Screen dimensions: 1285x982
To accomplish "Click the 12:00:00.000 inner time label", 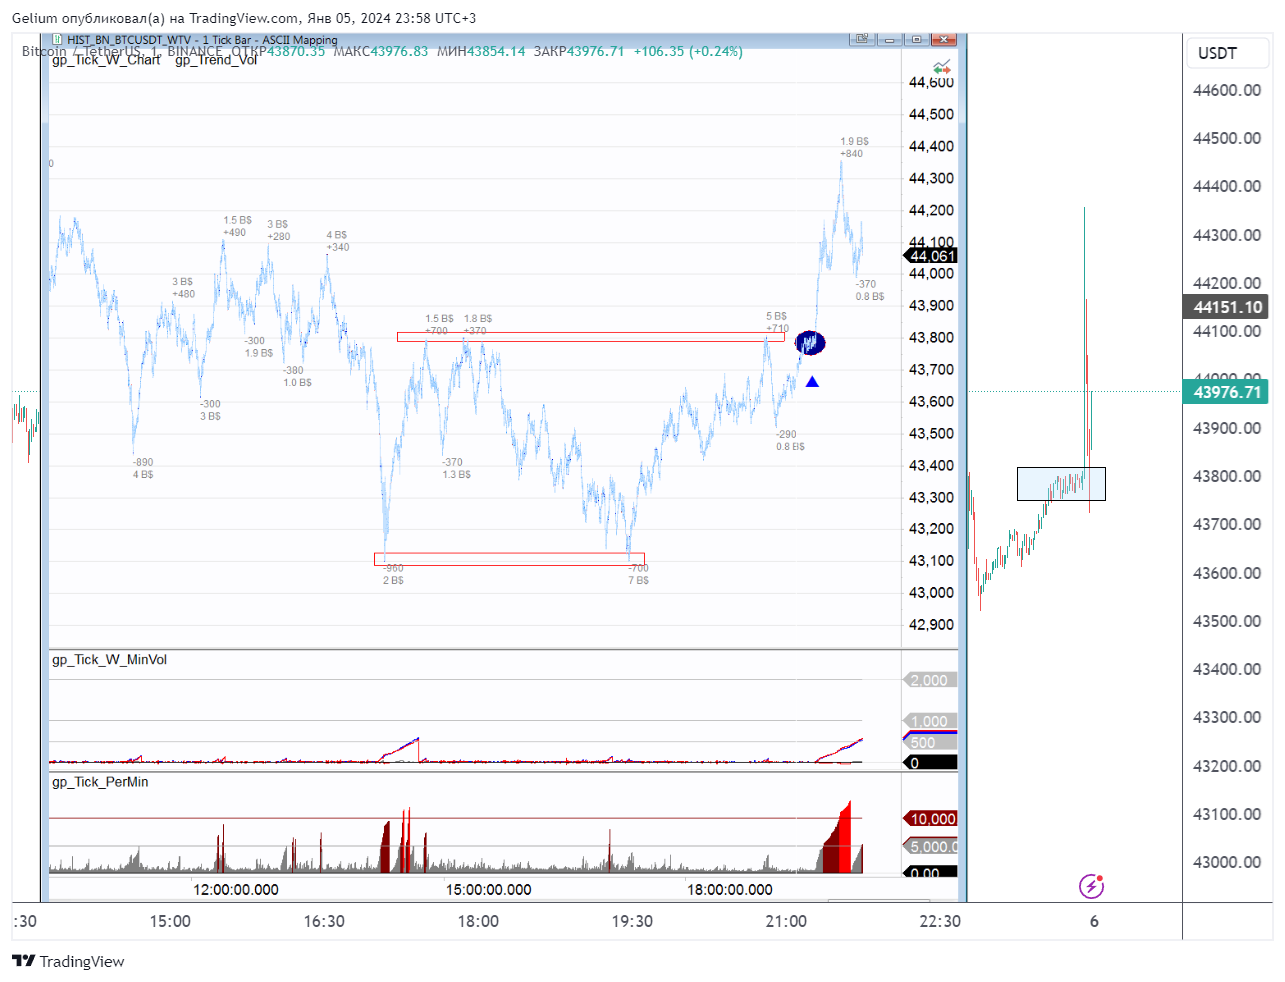I will (x=236, y=889).
